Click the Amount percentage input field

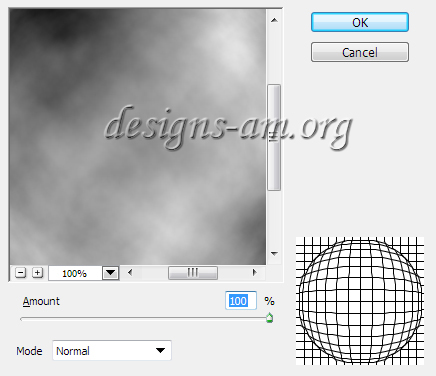tap(241, 301)
